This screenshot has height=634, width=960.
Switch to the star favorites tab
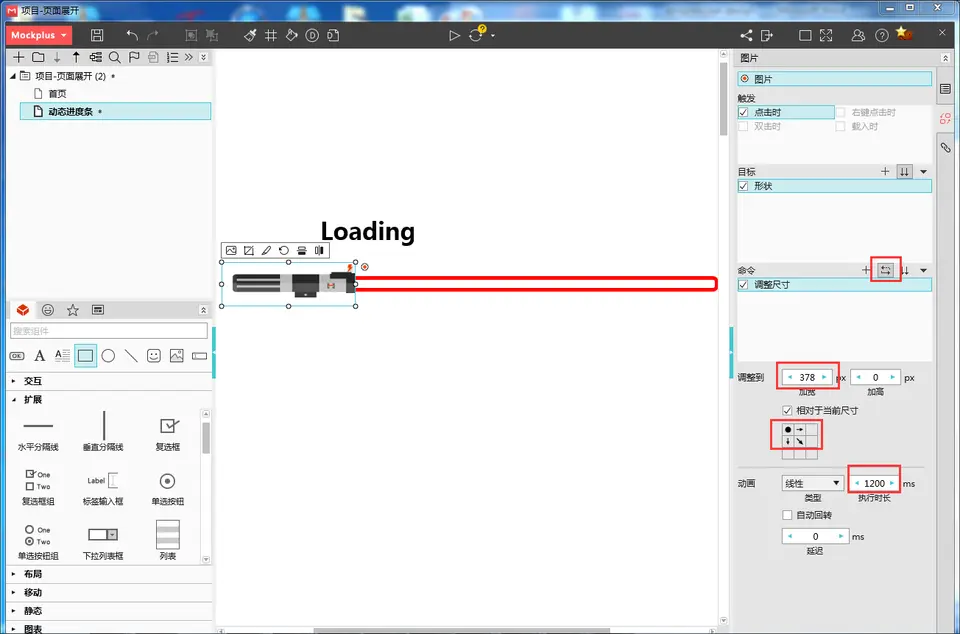click(73, 310)
